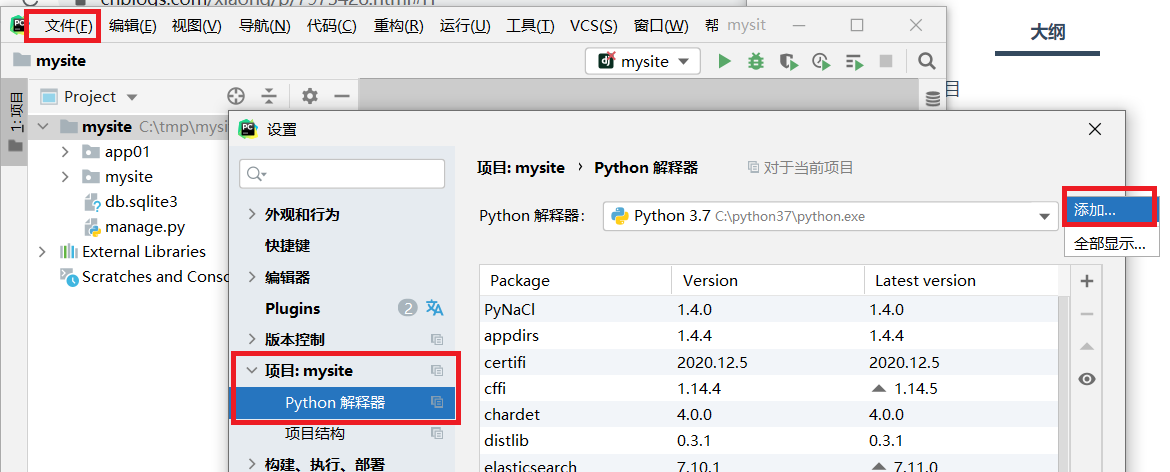This screenshot has width=1170, height=472.
Task: Toggle show early releases eye icon
Action: pyautogui.click(x=1087, y=380)
